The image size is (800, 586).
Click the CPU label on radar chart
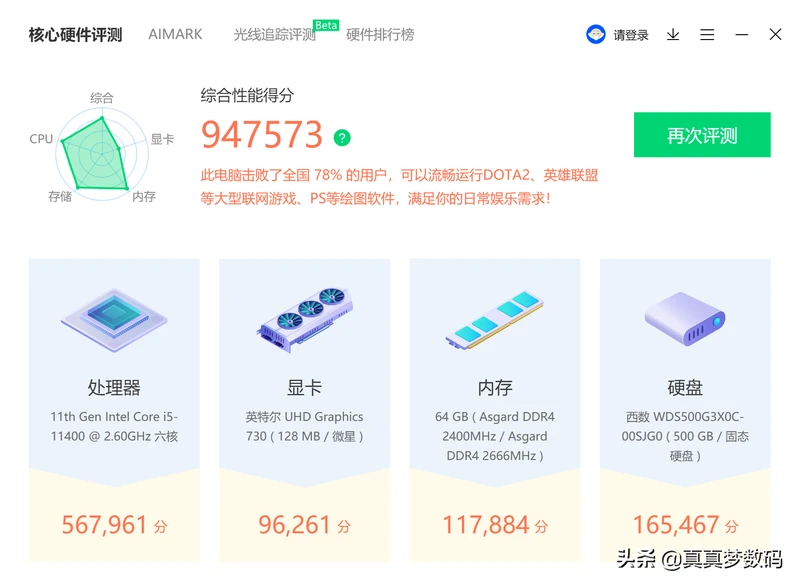click(41, 139)
